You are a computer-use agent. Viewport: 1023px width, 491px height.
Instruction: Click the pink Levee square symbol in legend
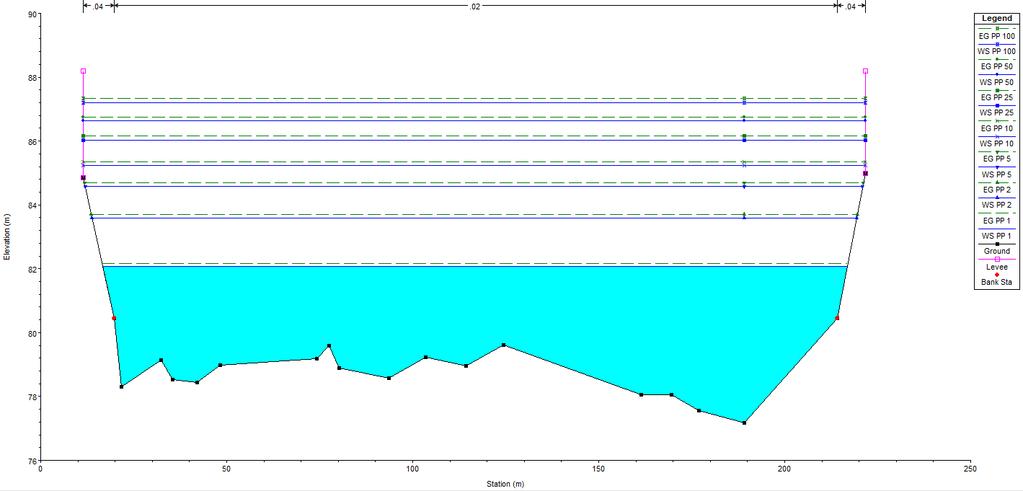pos(997,259)
